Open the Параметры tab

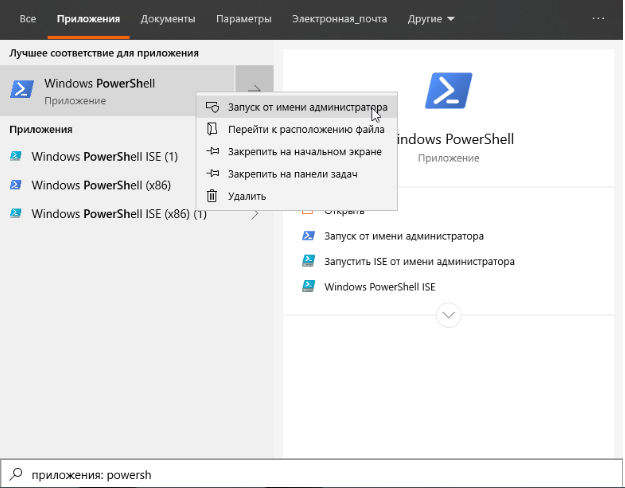244,19
